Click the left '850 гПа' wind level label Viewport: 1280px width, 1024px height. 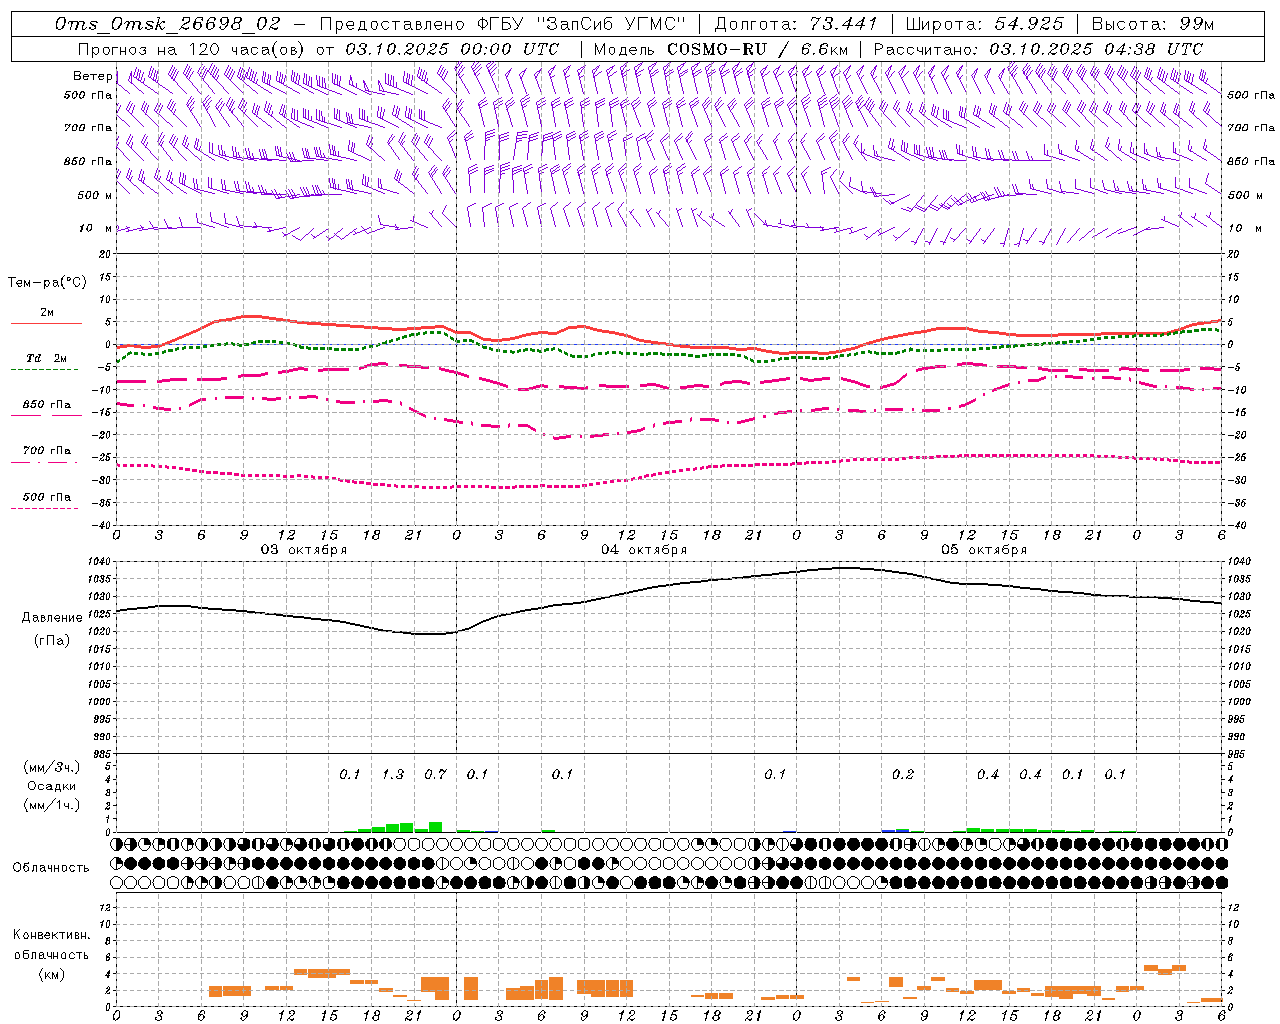coord(88,161)
